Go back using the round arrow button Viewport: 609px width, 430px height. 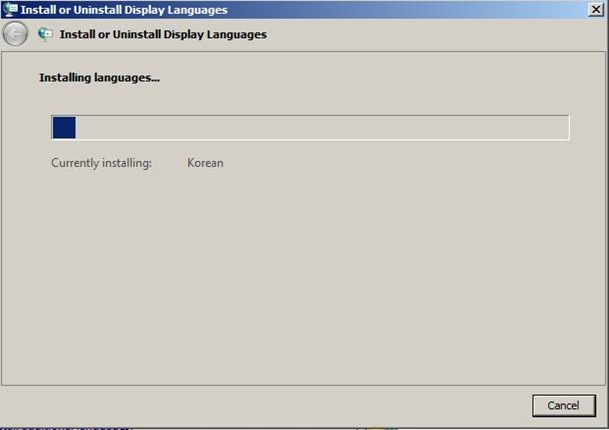click(15, 34)
